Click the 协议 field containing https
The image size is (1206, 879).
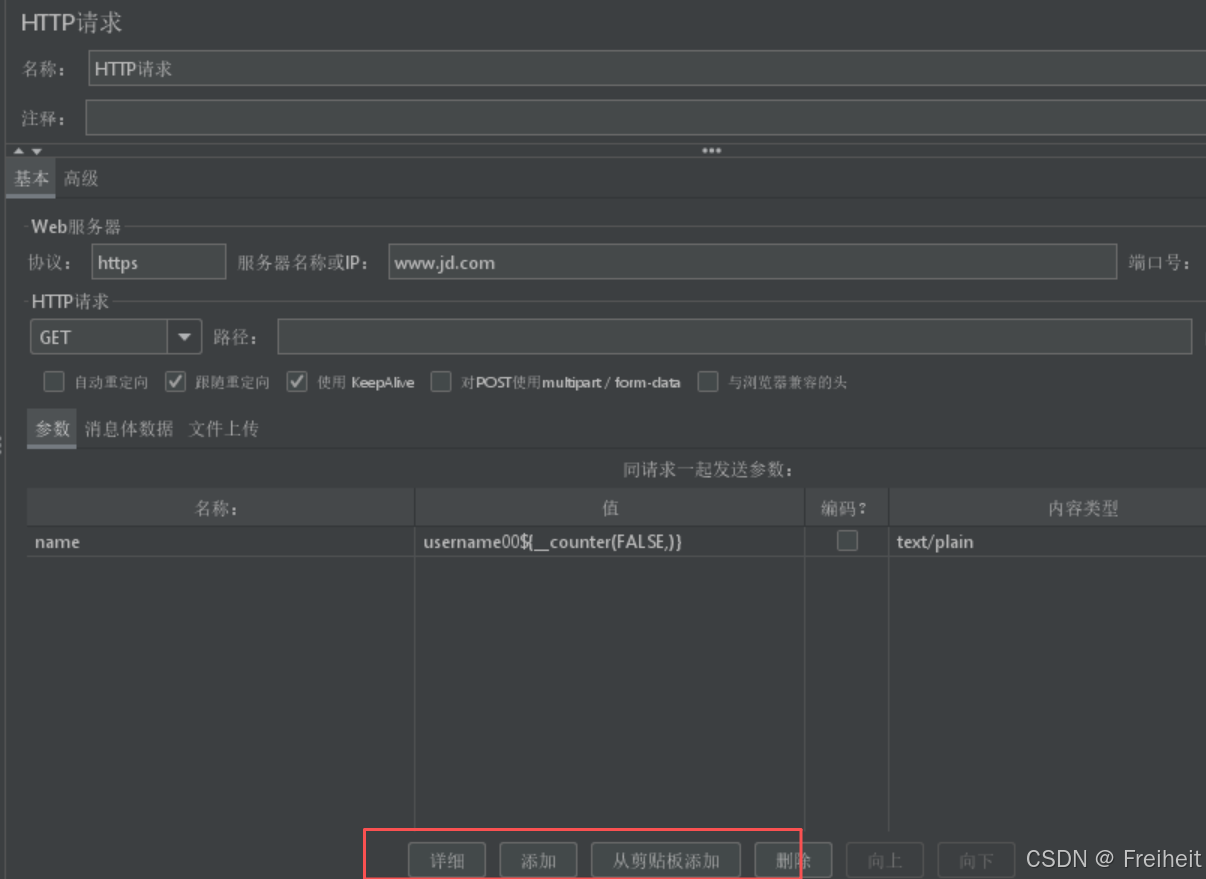pos(159,262)
